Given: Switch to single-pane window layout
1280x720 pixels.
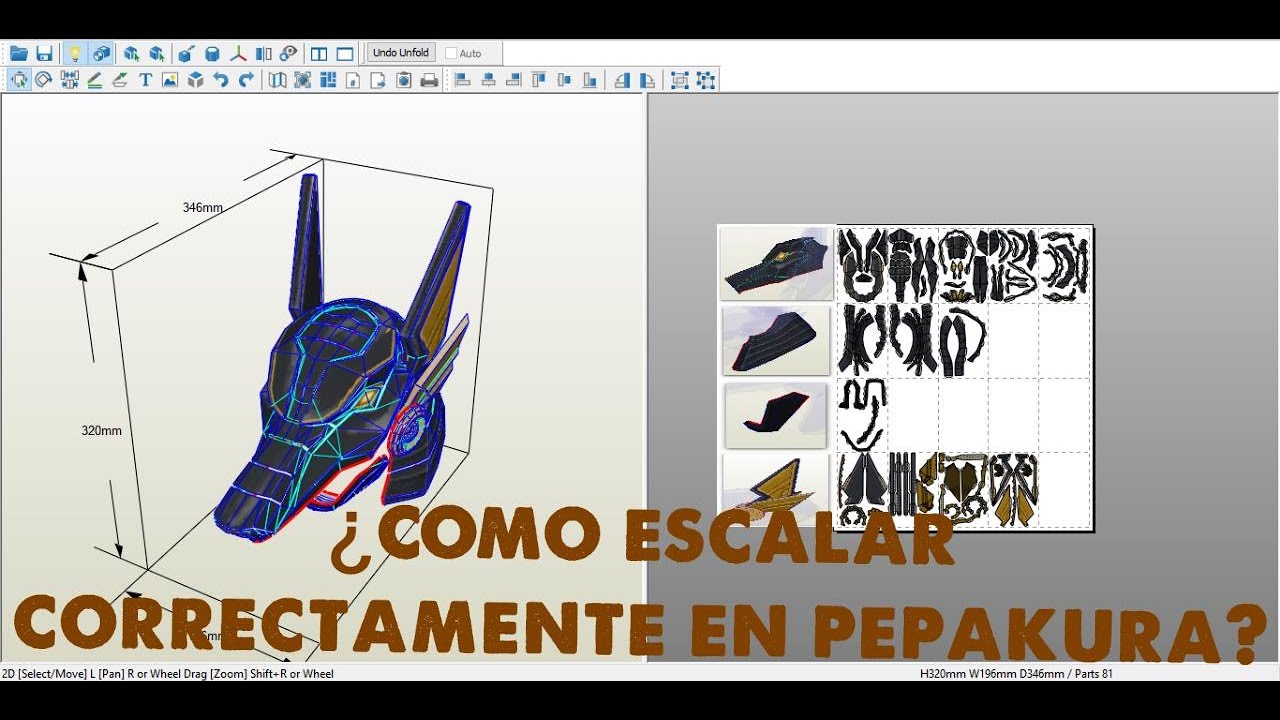Looking at the screenshot, I should point(345,53).
